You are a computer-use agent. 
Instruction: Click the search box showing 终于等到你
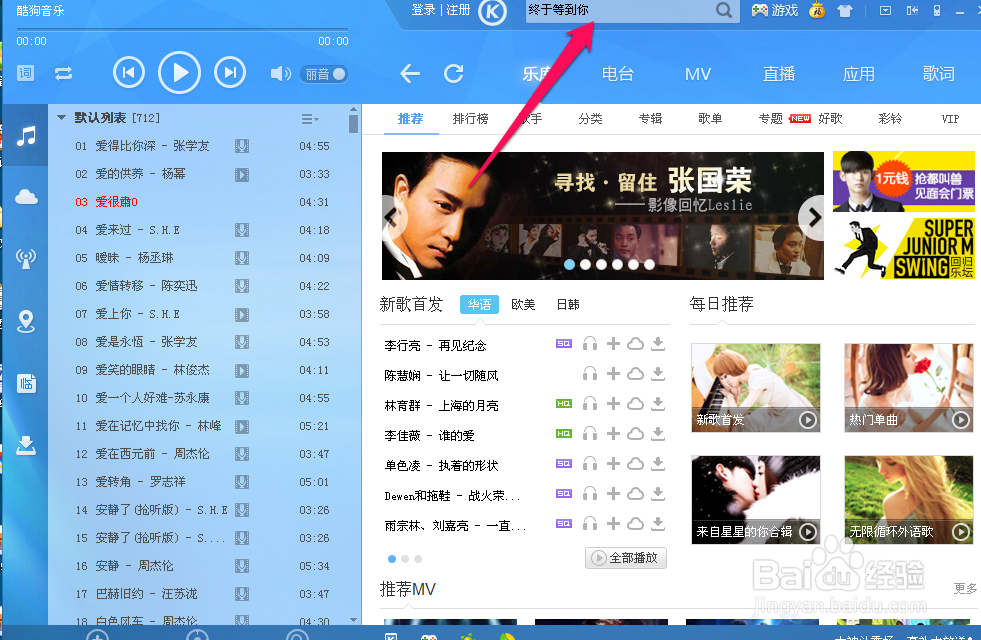tap(620, 12)
